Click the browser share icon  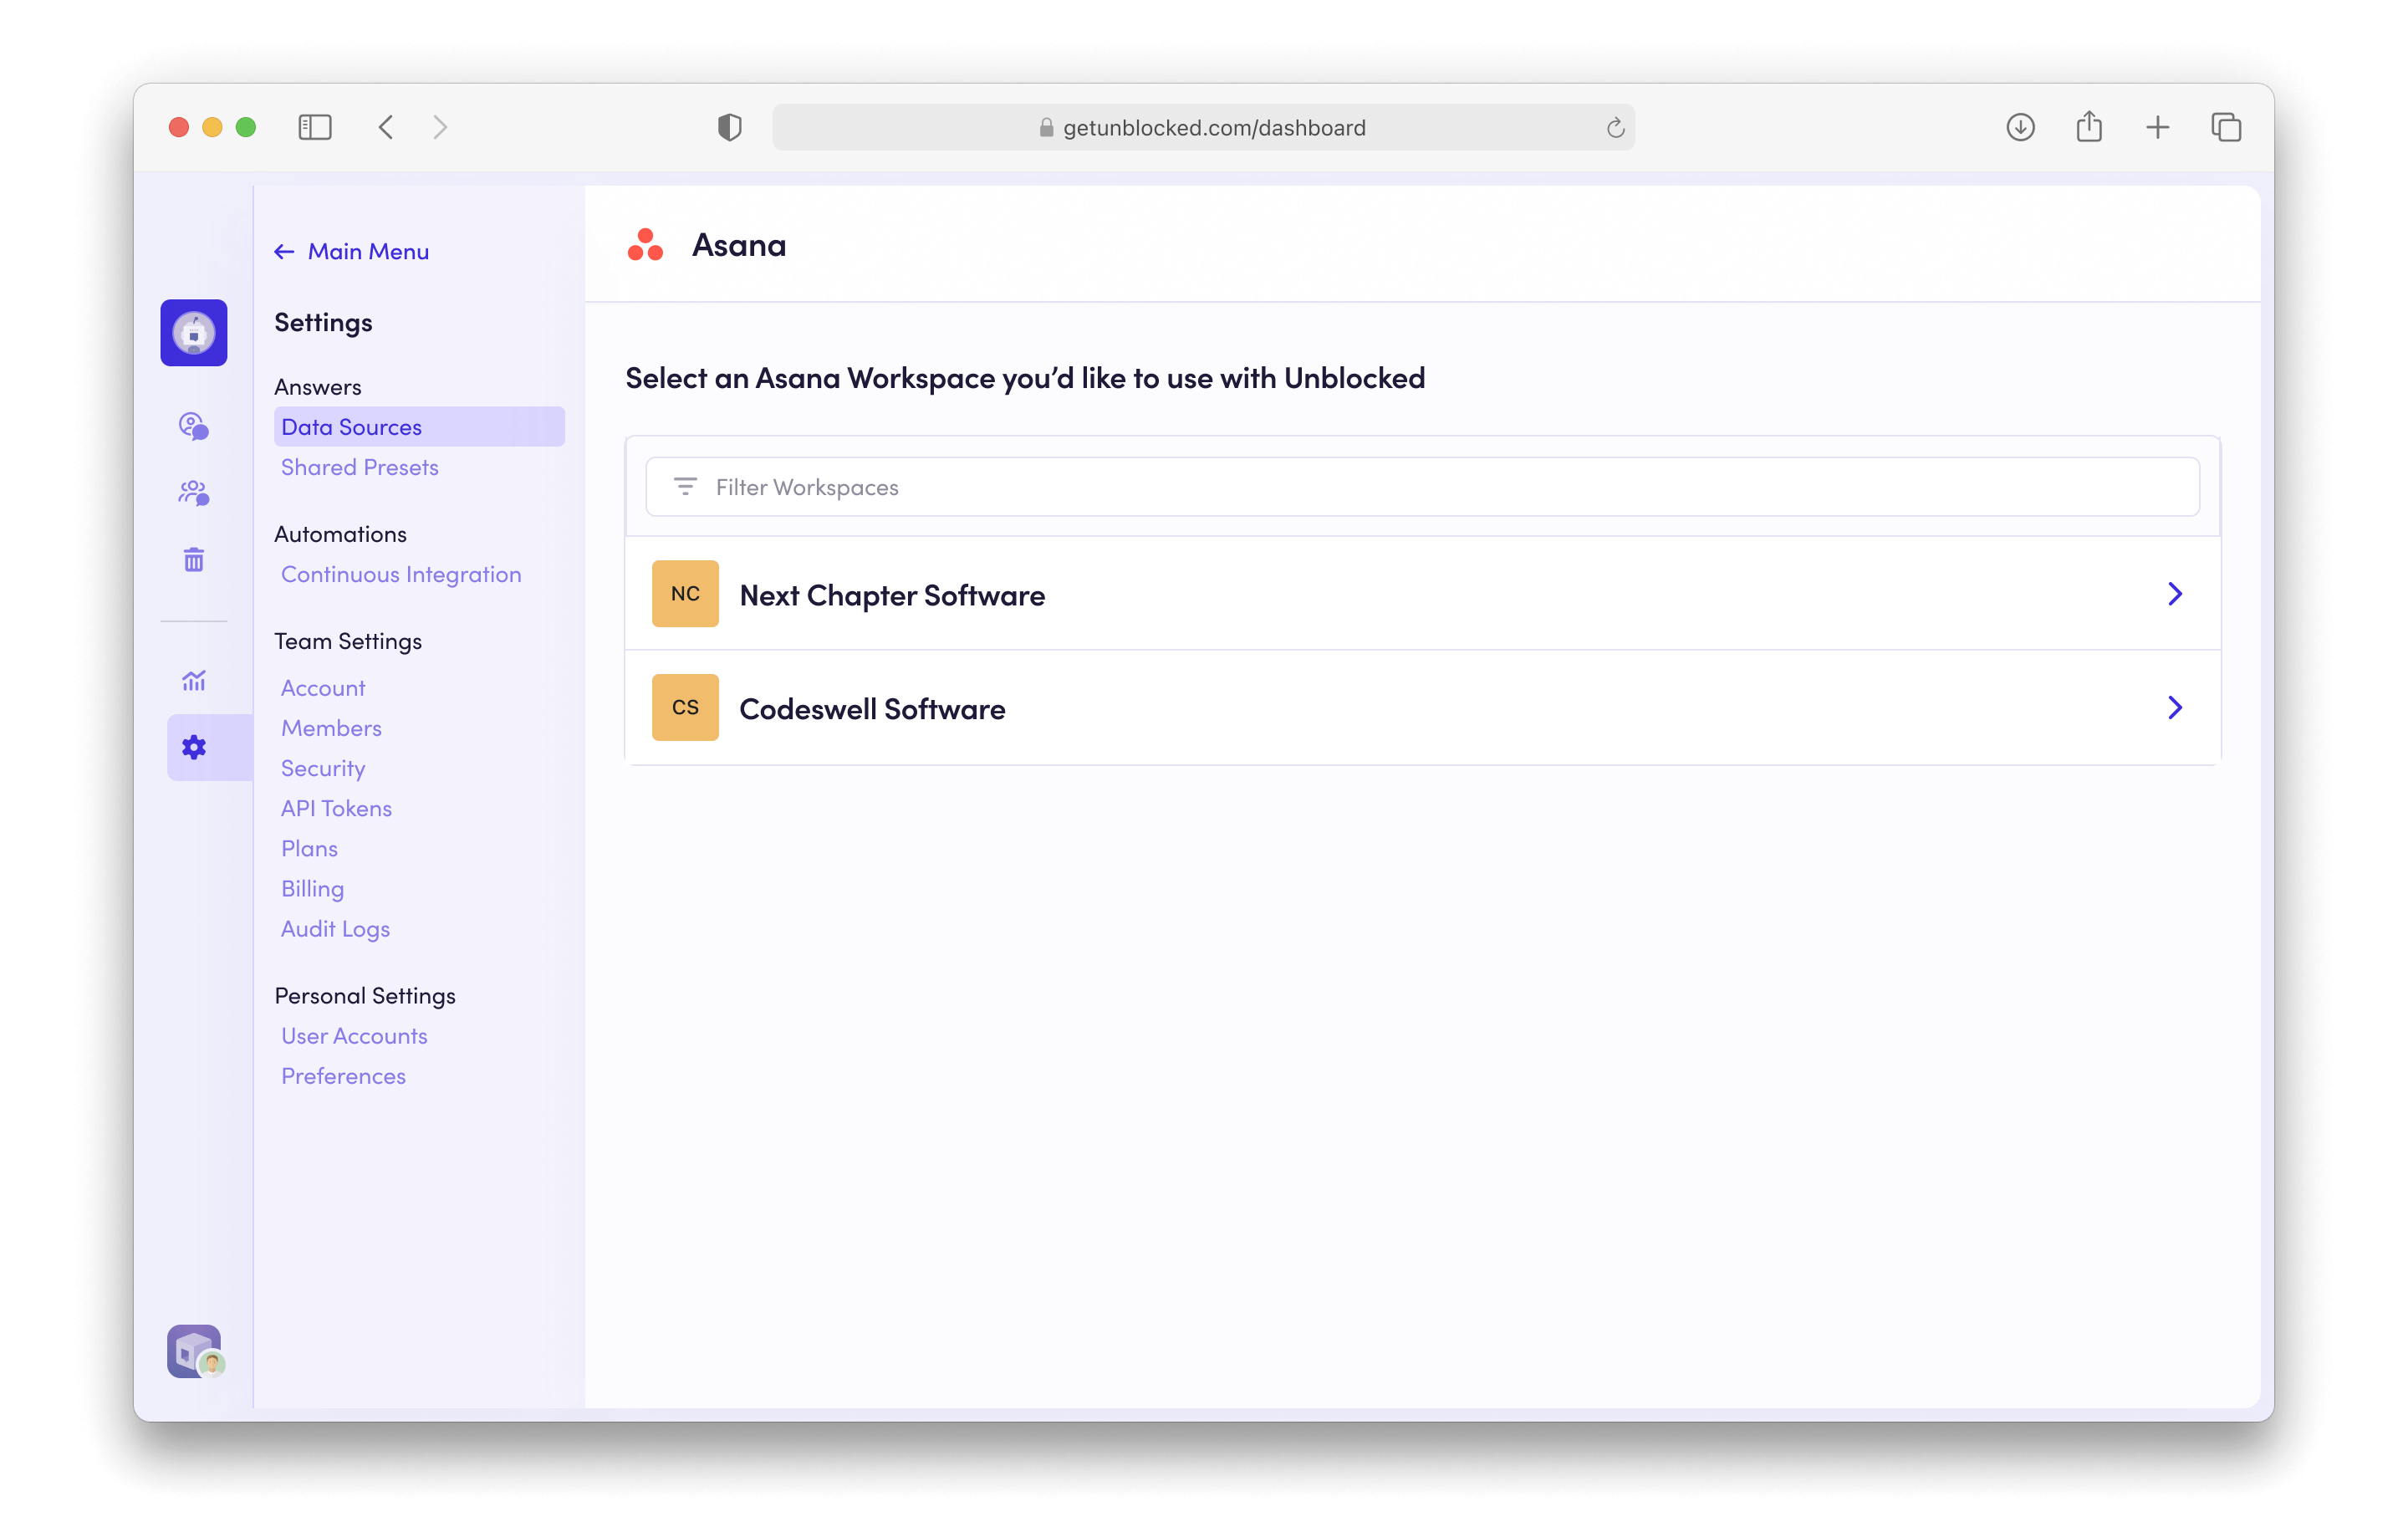tap(2088, 127)
